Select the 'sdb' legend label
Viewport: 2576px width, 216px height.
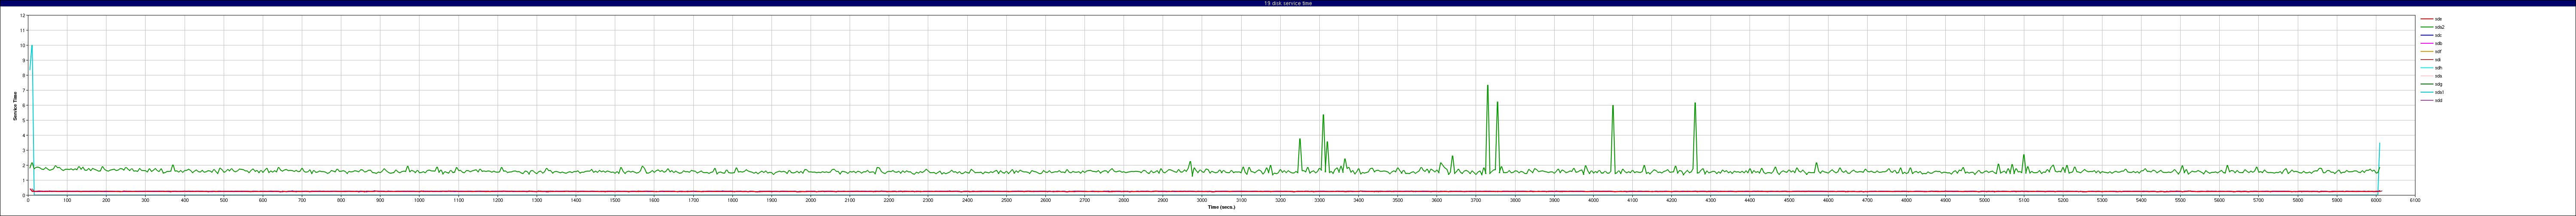[2439, 43]
